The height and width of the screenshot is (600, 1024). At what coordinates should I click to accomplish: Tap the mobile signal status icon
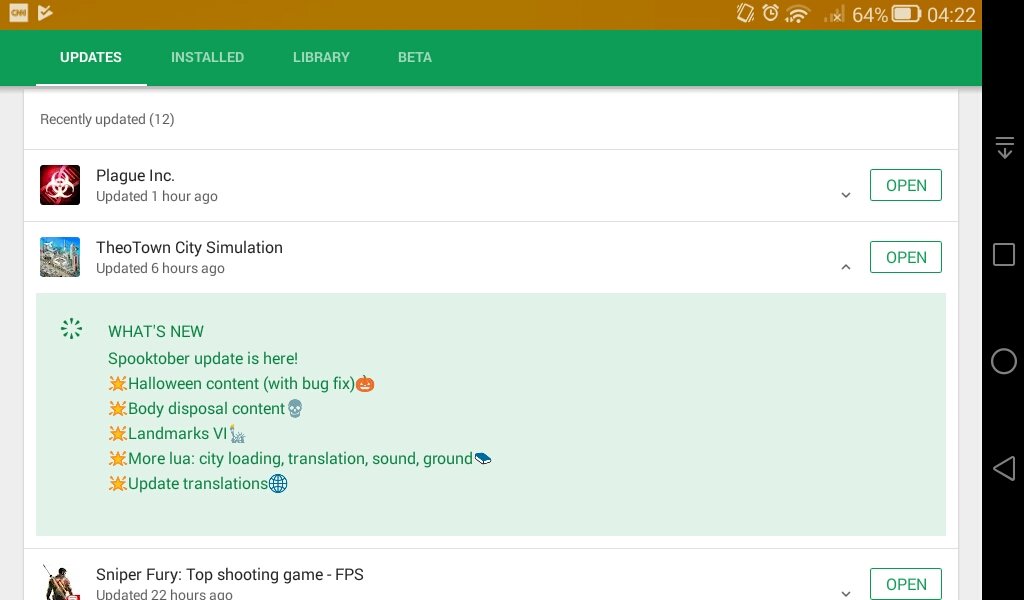[x=835, y=14]
